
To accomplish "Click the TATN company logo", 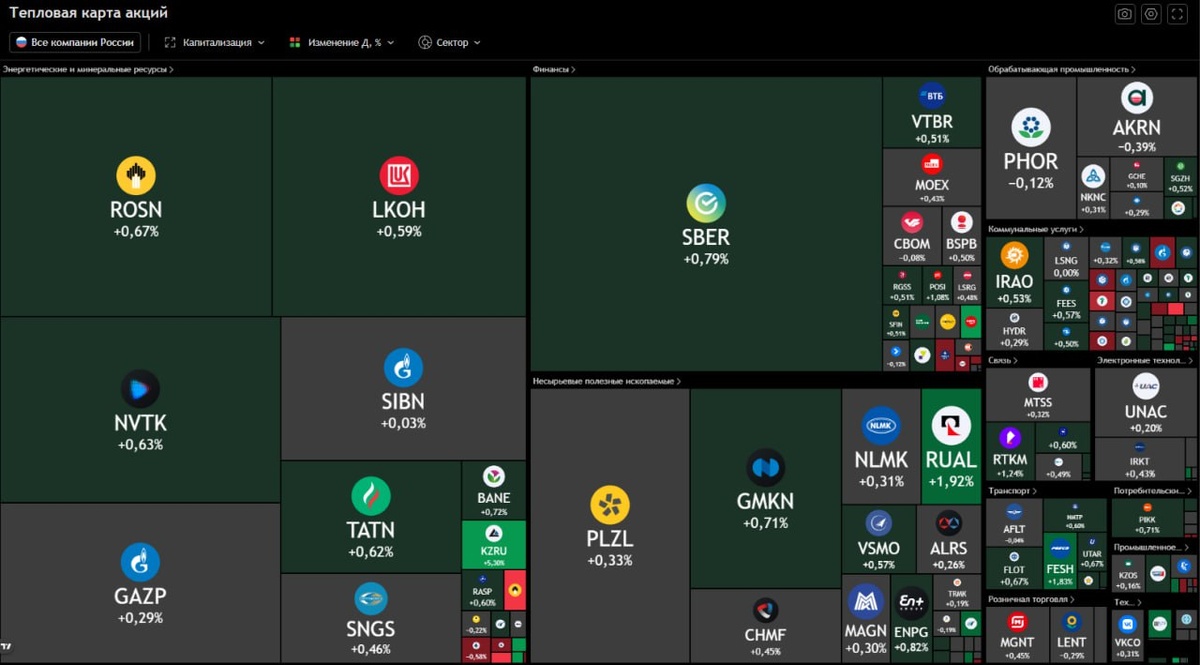I will [x=371, y=497].
